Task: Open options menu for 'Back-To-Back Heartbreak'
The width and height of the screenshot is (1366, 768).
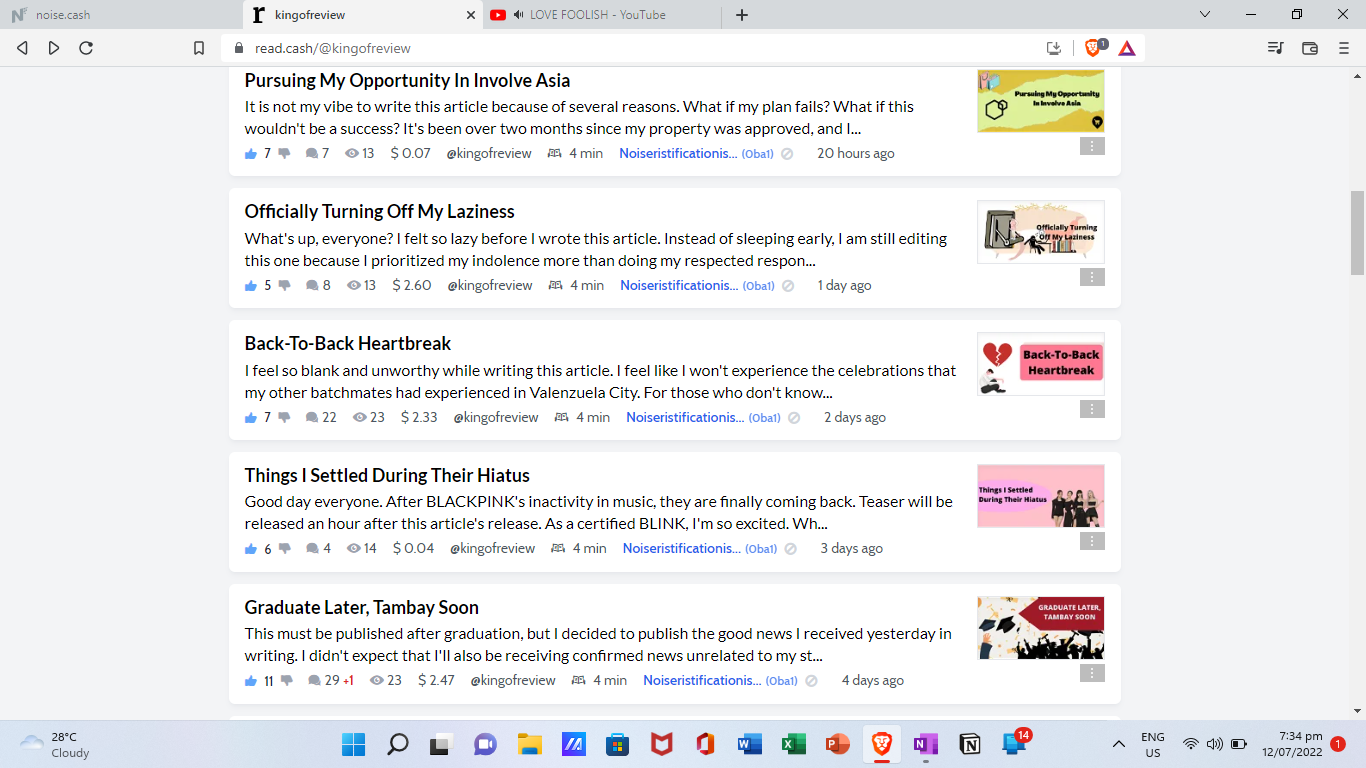Action: [x=1092, y=409]
